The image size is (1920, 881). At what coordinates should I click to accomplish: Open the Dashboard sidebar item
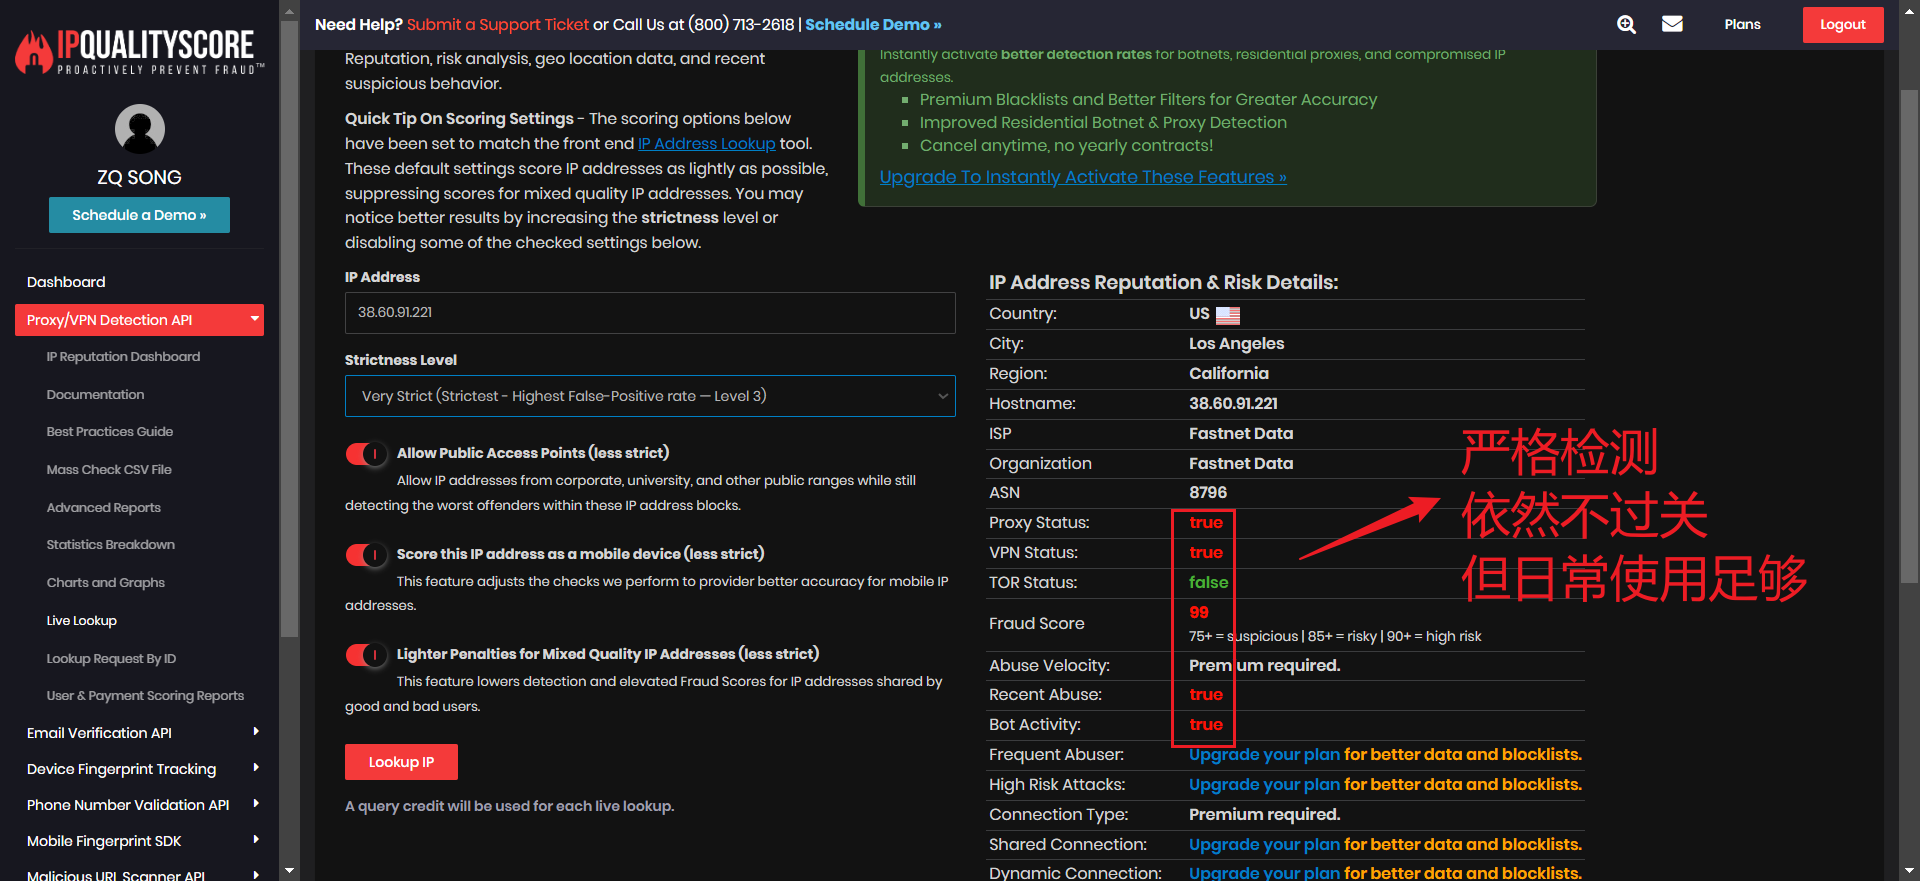66,282
